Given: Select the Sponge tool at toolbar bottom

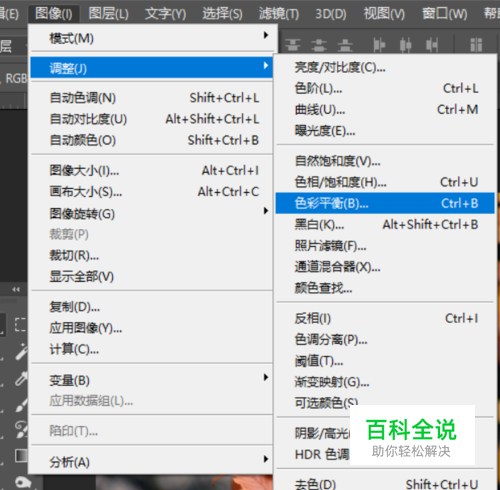Looking at the screenshot, I should (x=22, y=482).
